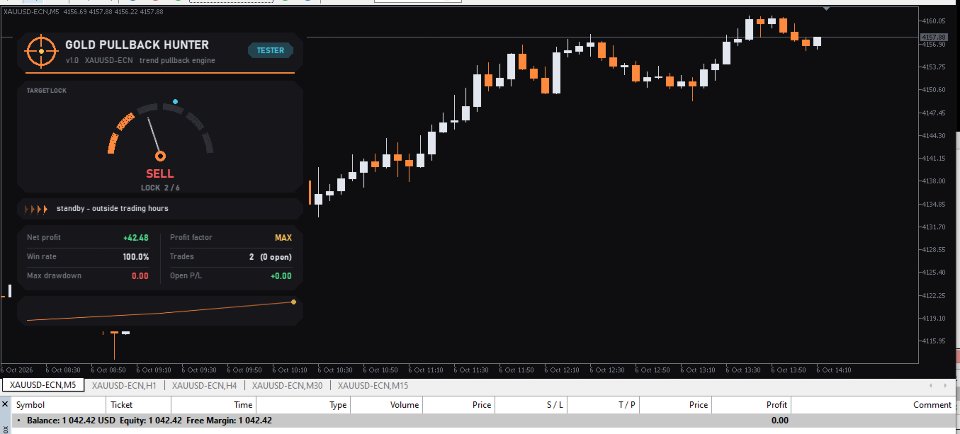Select the Balance and Equity summary row
Image resolution: width=960 pixels, height=434 pixels.
[484, 421]
